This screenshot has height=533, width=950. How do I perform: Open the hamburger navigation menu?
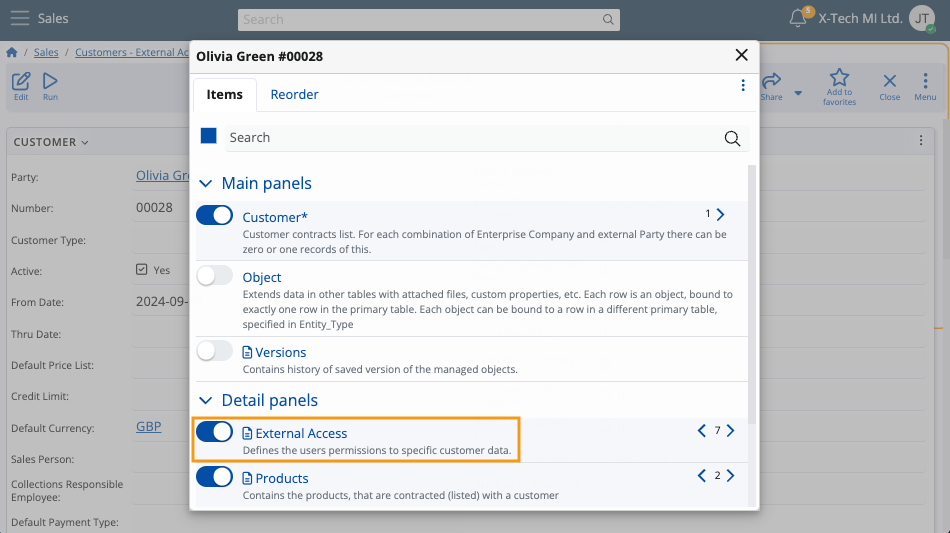[19, 19]
